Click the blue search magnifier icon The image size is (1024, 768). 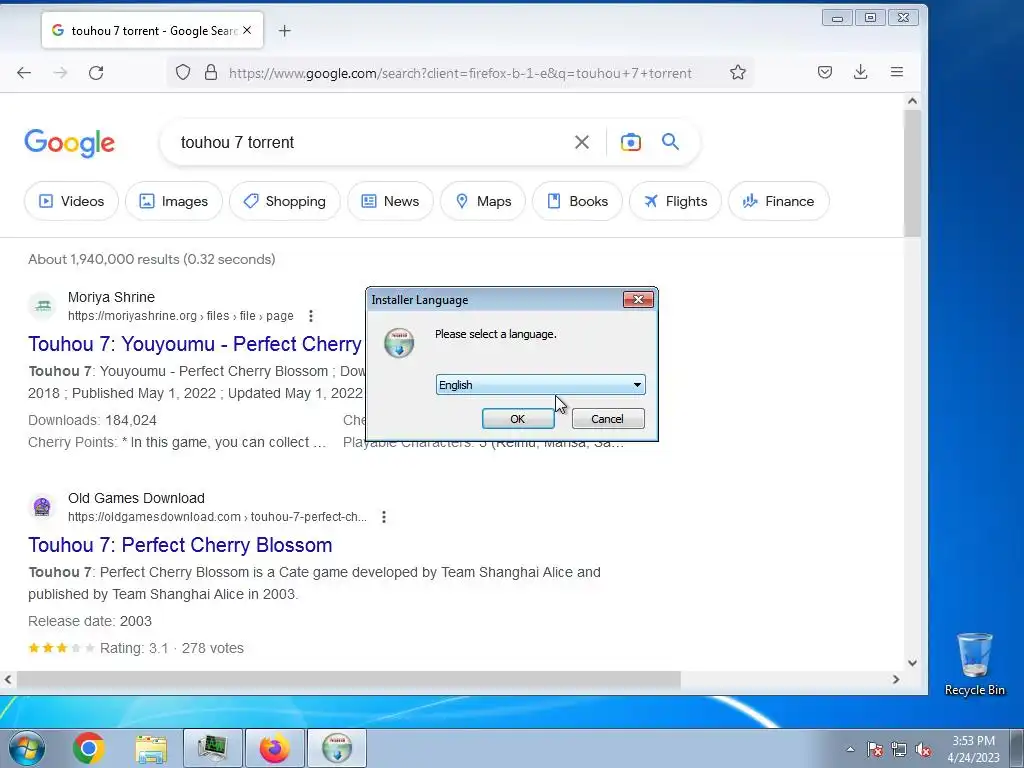(x=670, y=142)
